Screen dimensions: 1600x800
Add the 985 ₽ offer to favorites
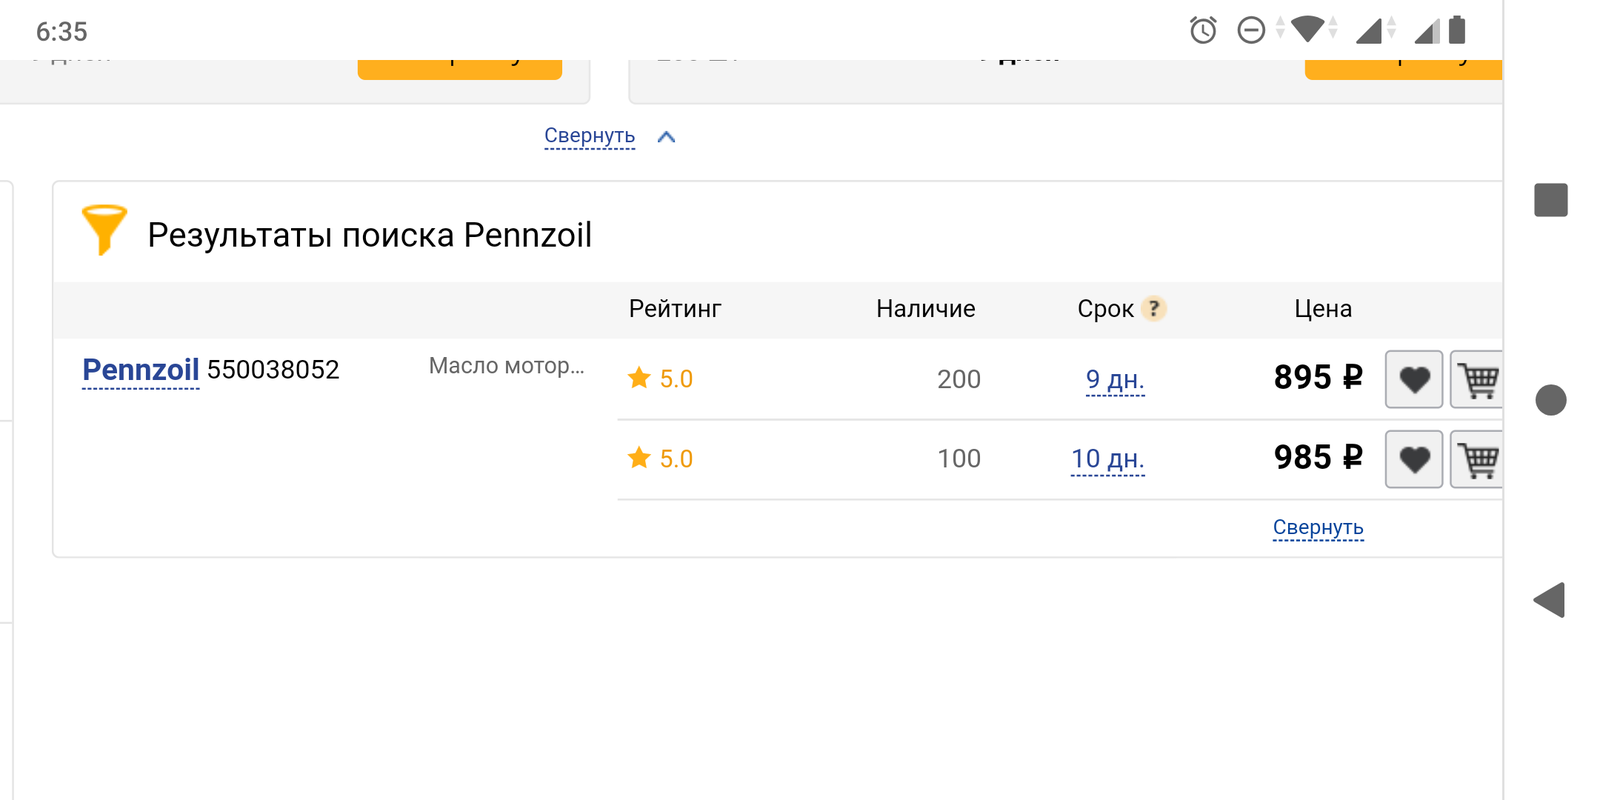point(1413,459)
